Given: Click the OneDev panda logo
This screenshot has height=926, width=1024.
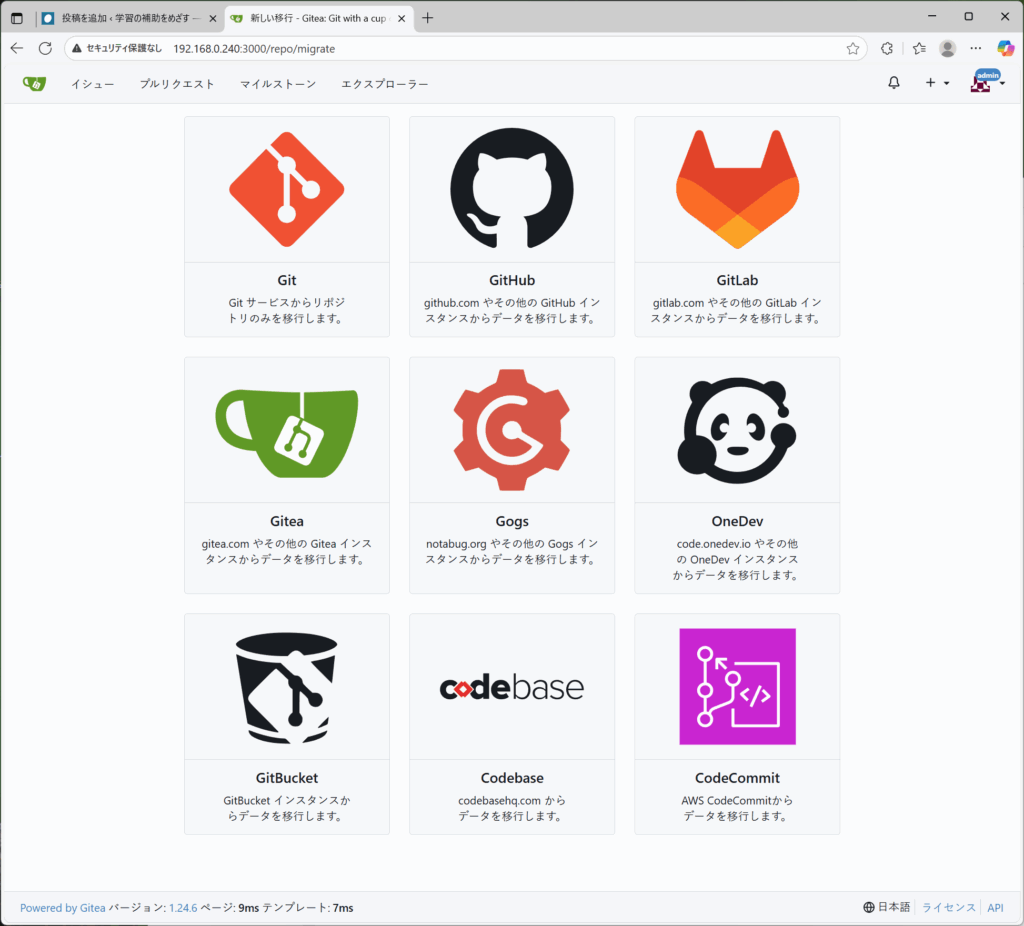Looking at the screenshot, I should (x=737, y=431).
